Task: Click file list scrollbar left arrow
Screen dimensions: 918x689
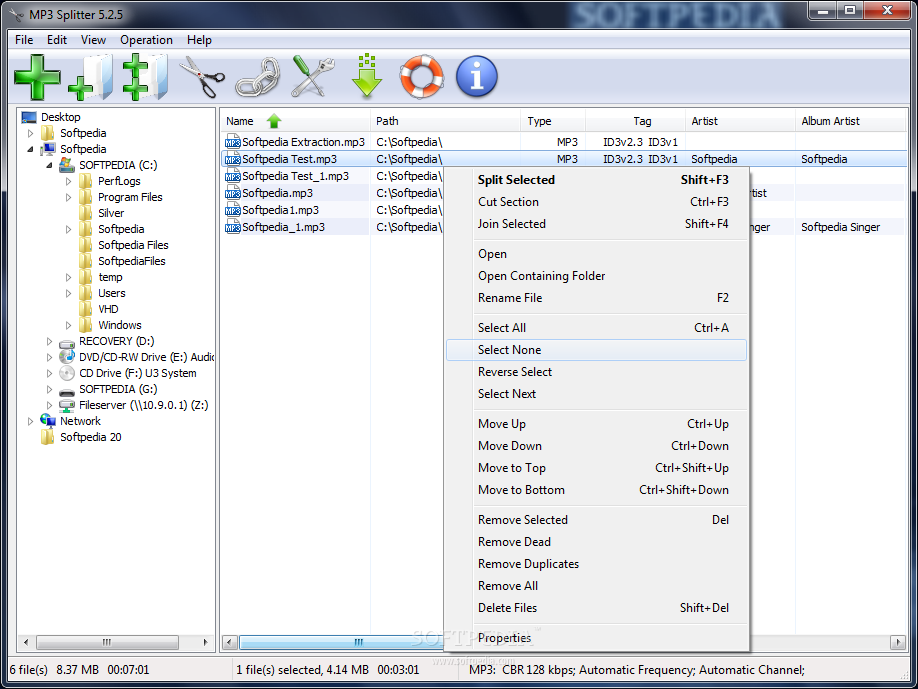Action: click(x=230, y=642)
